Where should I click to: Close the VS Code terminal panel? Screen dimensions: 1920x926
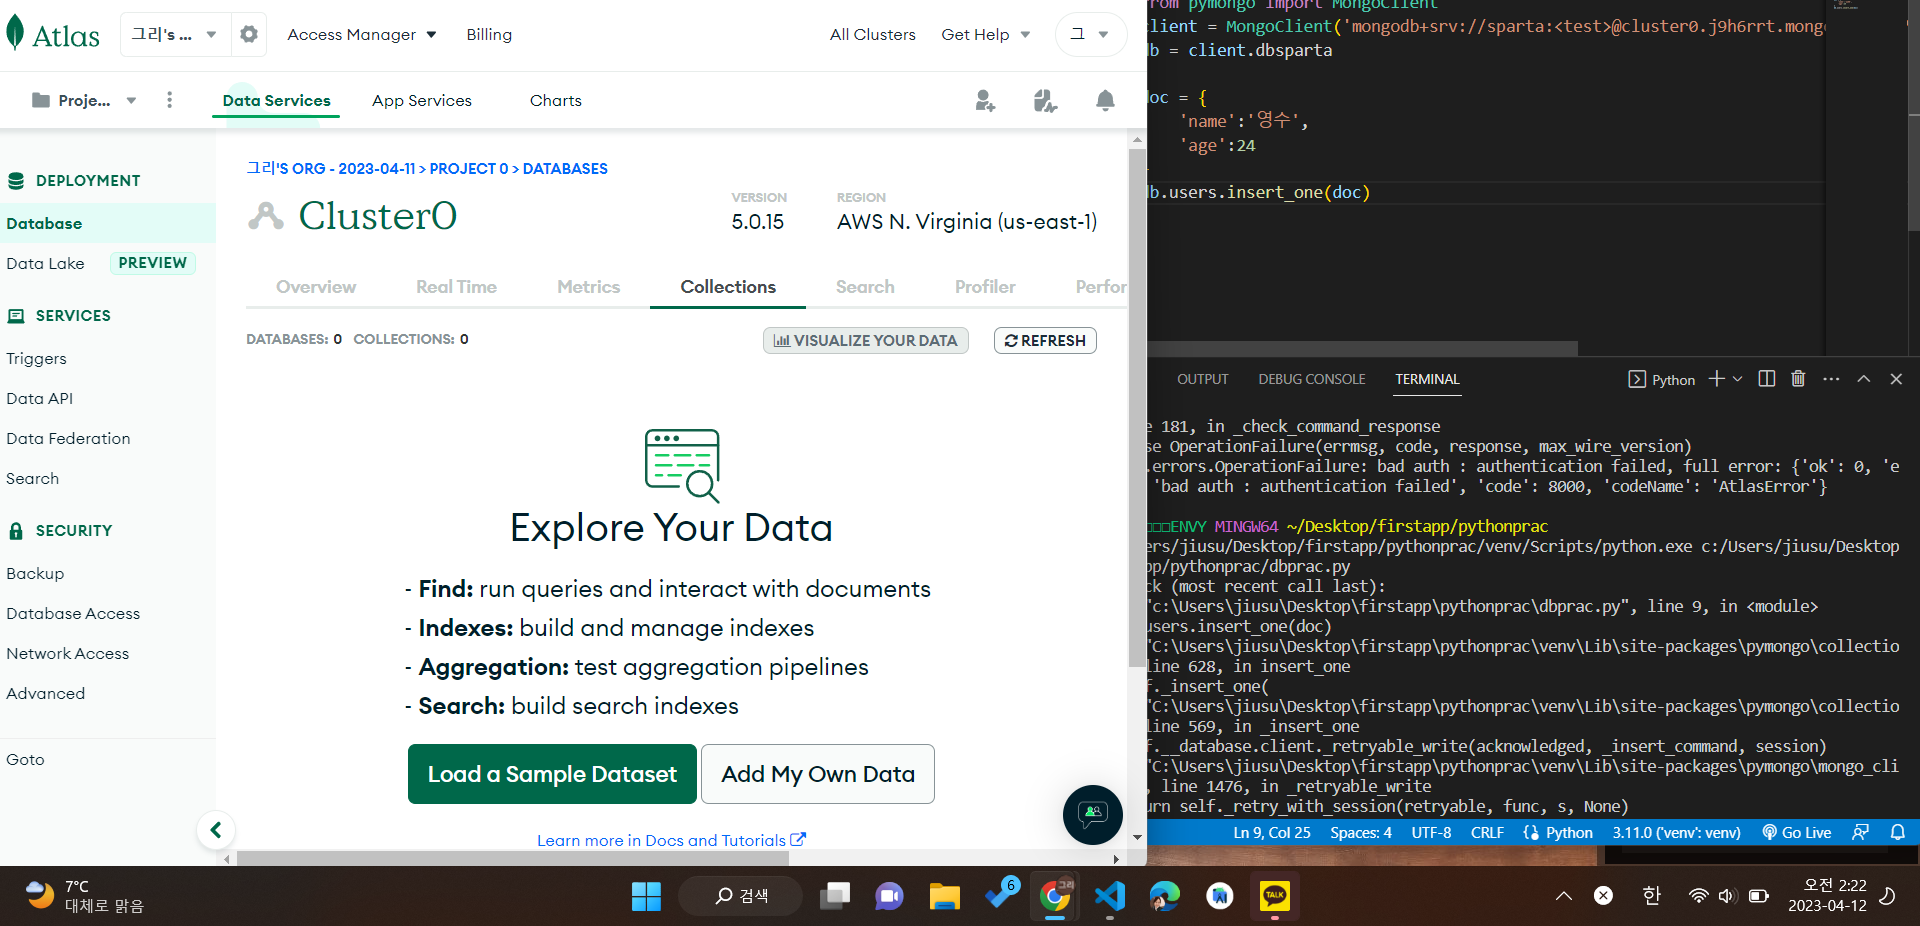pyautogui.click(x=1896, y=379)
